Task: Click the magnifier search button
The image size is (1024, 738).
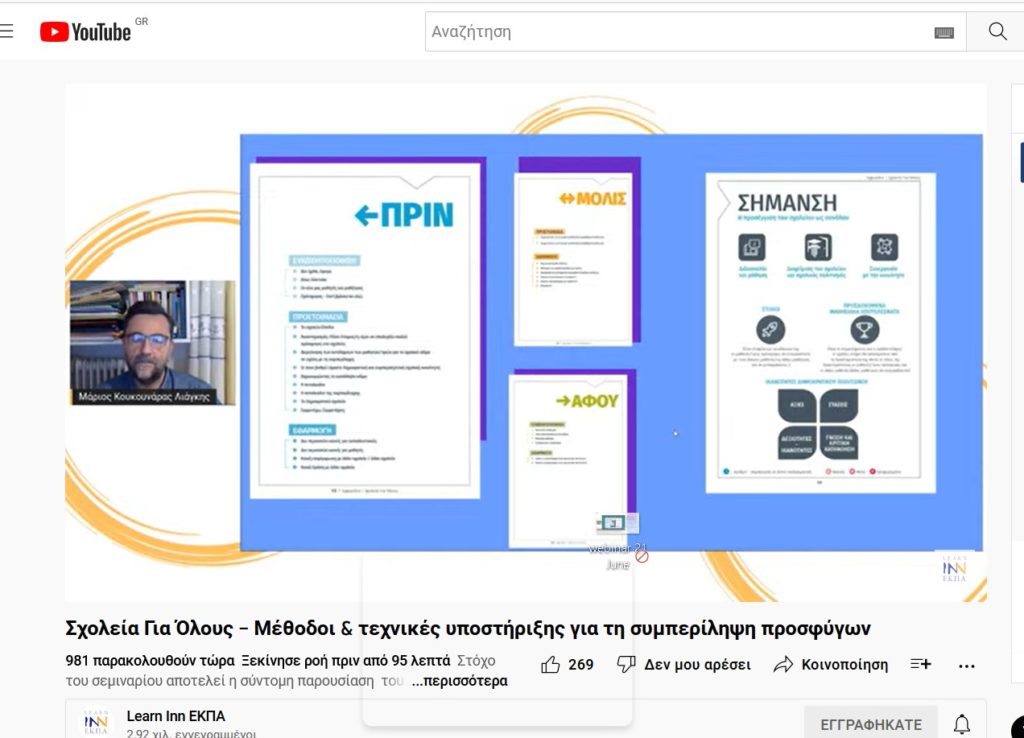Action: coord(997,31)
